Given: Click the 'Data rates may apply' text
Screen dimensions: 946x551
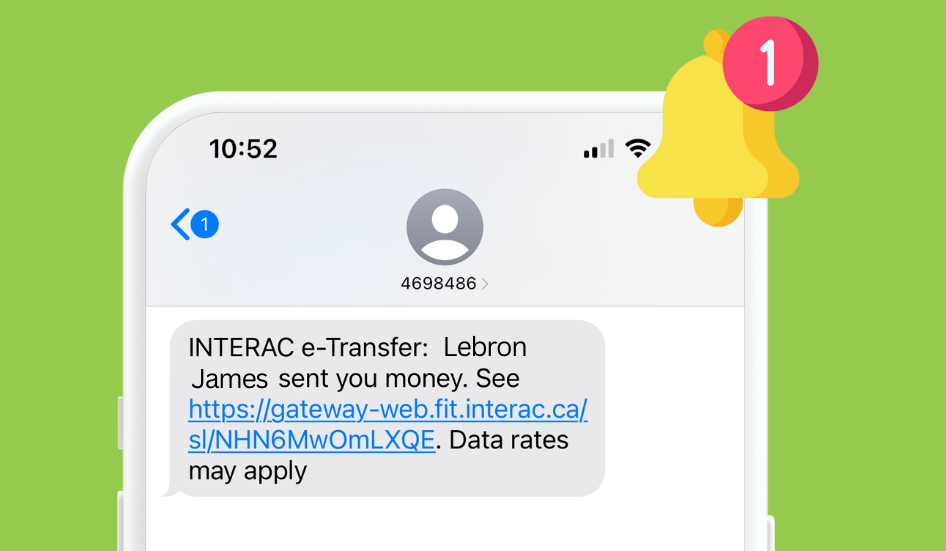Looking at the screenshot, I should (x=378, y=456).
